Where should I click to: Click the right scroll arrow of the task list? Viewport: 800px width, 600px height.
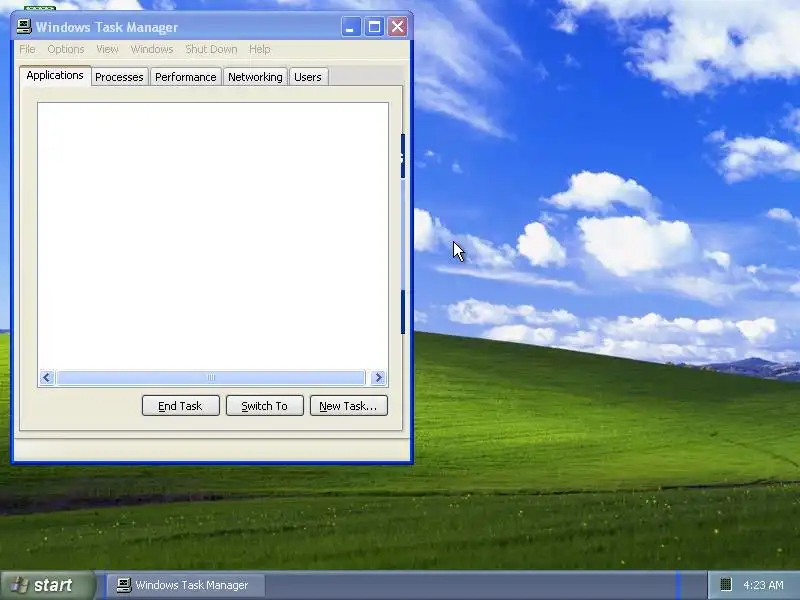379,378
